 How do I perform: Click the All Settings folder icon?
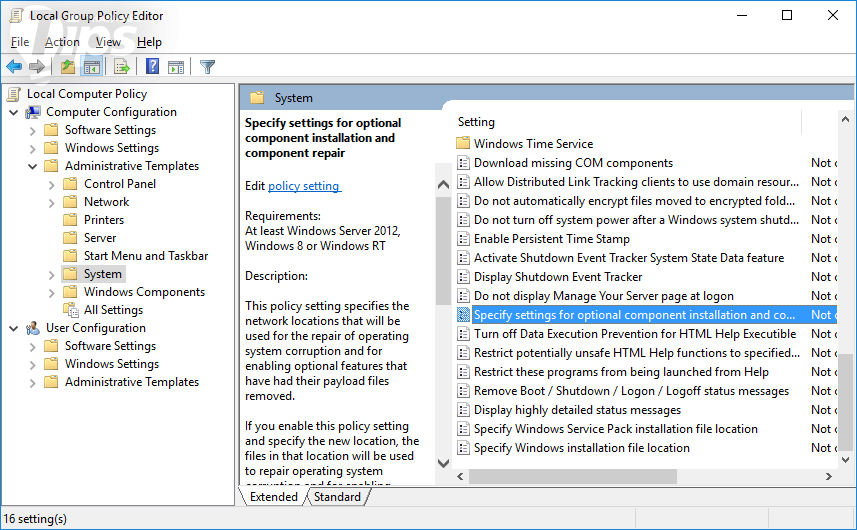pos(71,310)
